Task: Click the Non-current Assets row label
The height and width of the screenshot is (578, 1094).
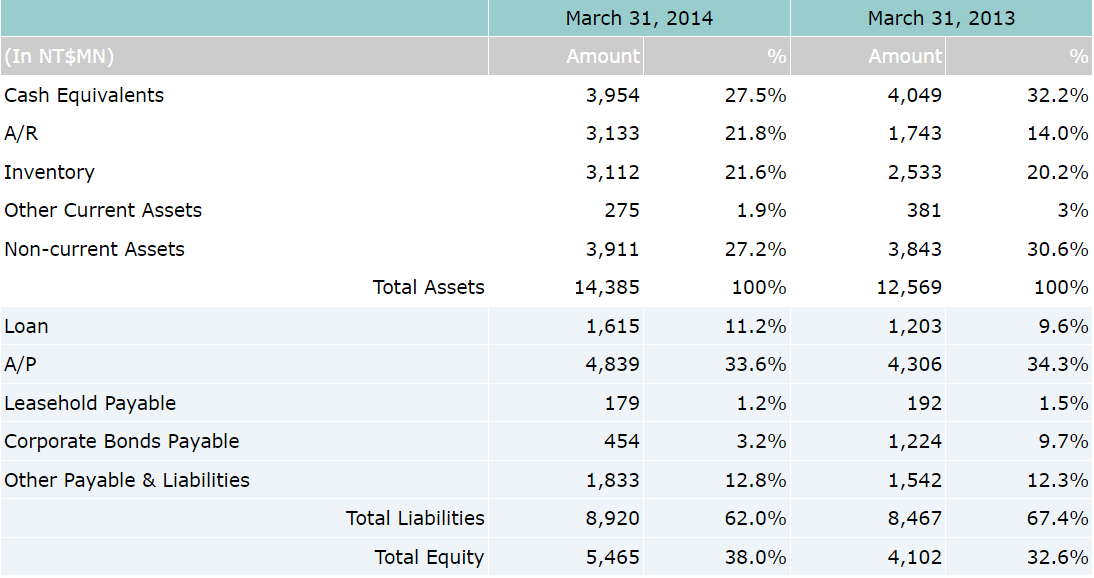Action: pos(94,249)
